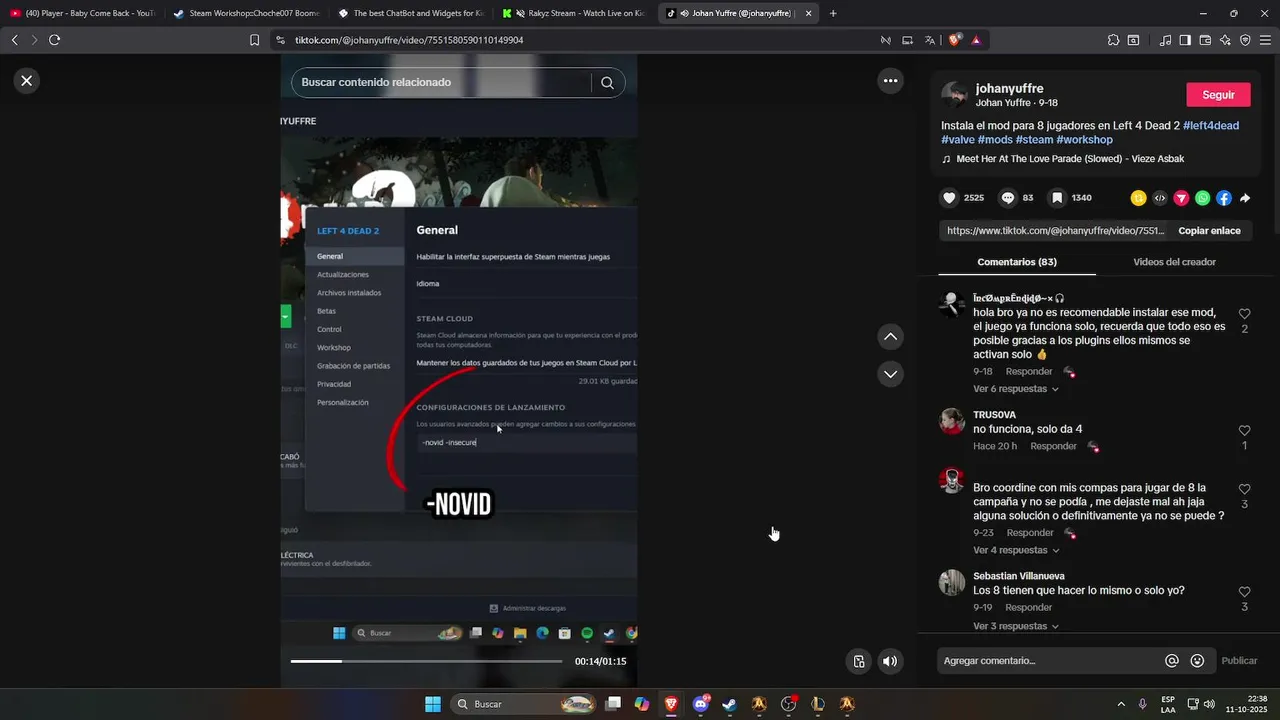Click the video progress bar
This screenshot has height=720, width=1280.
[426, 661]
